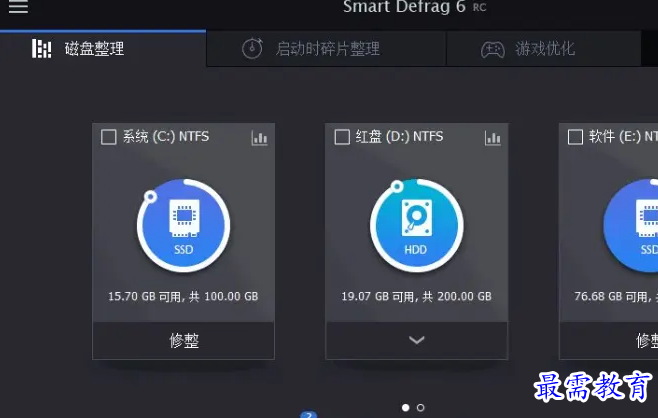Image resolution: width=658 pixels, height=418 pixels.
Task: Open the chart report for drive C:
Action: [x=259, y=138]
